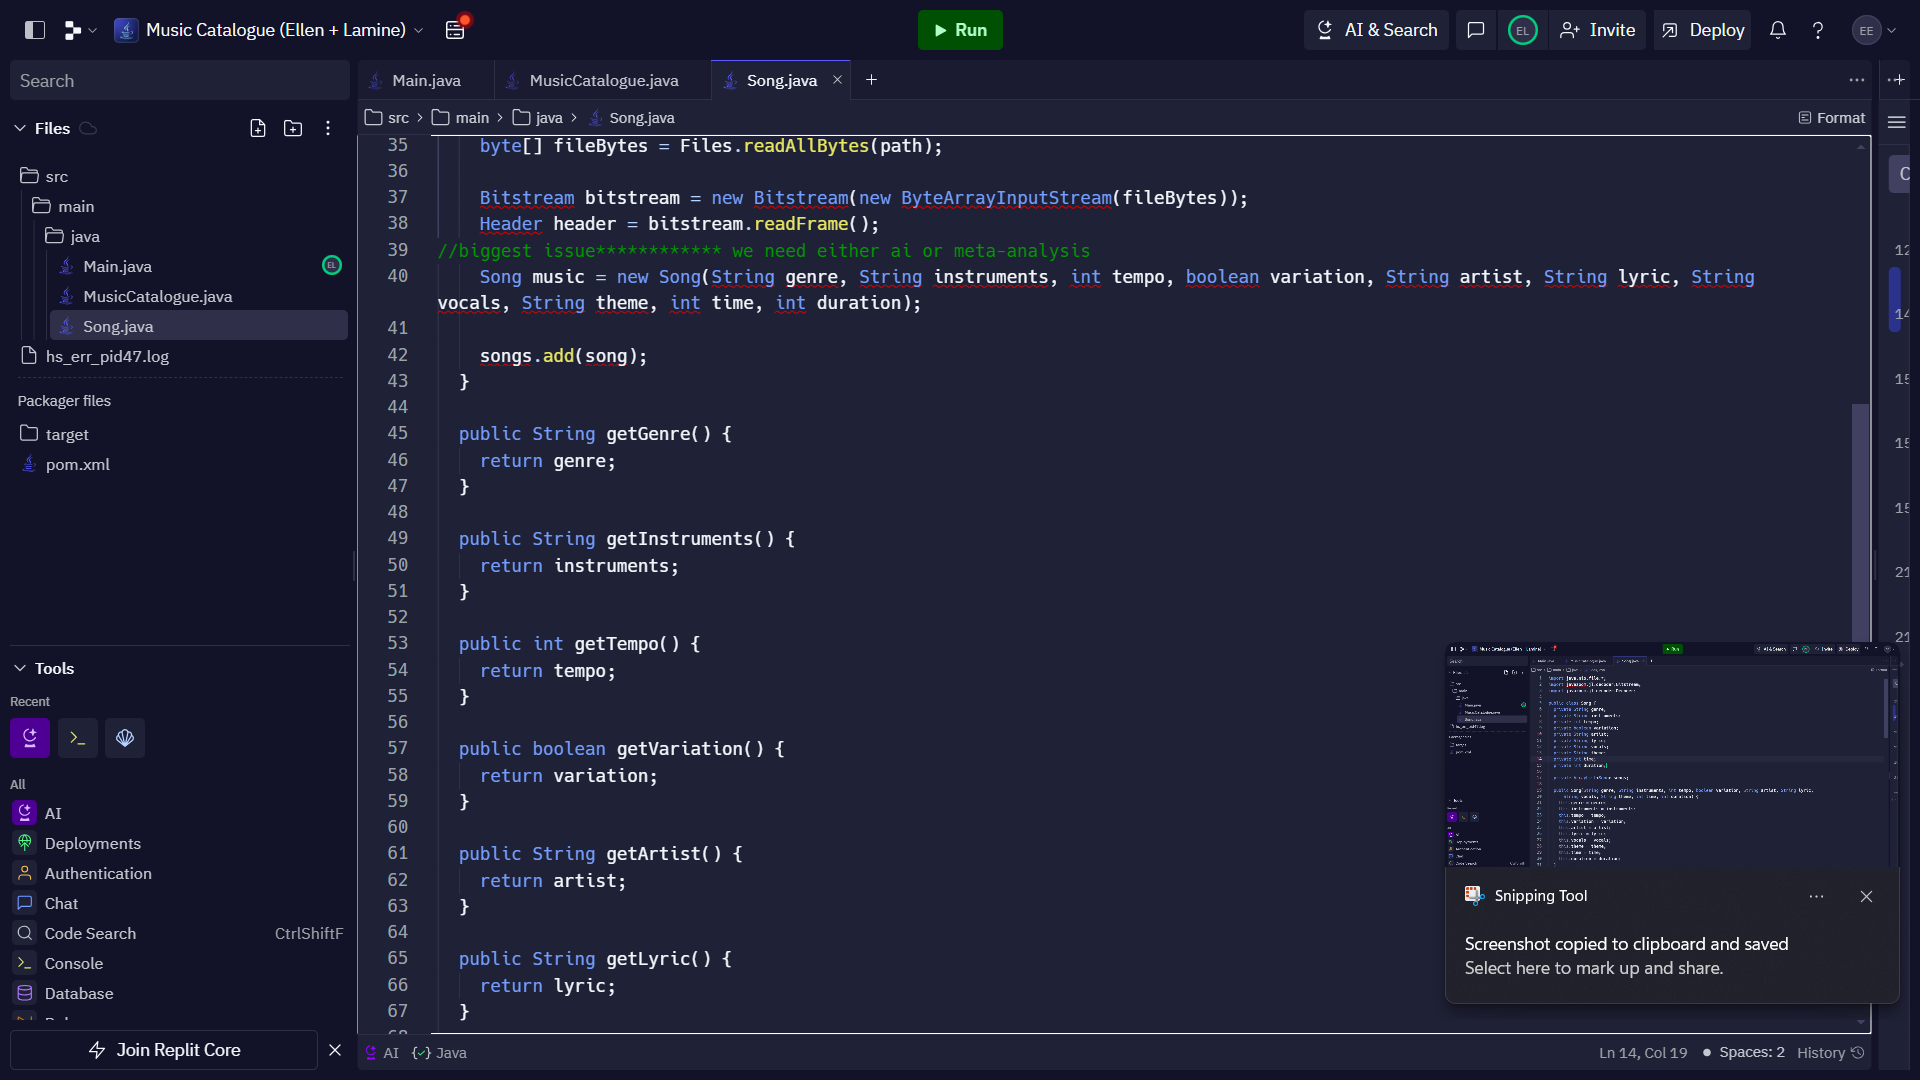The height and width of the screenshot is (1080, 1920).
Task: Toggle the sidebar panel icon
Action: (35, 30)
